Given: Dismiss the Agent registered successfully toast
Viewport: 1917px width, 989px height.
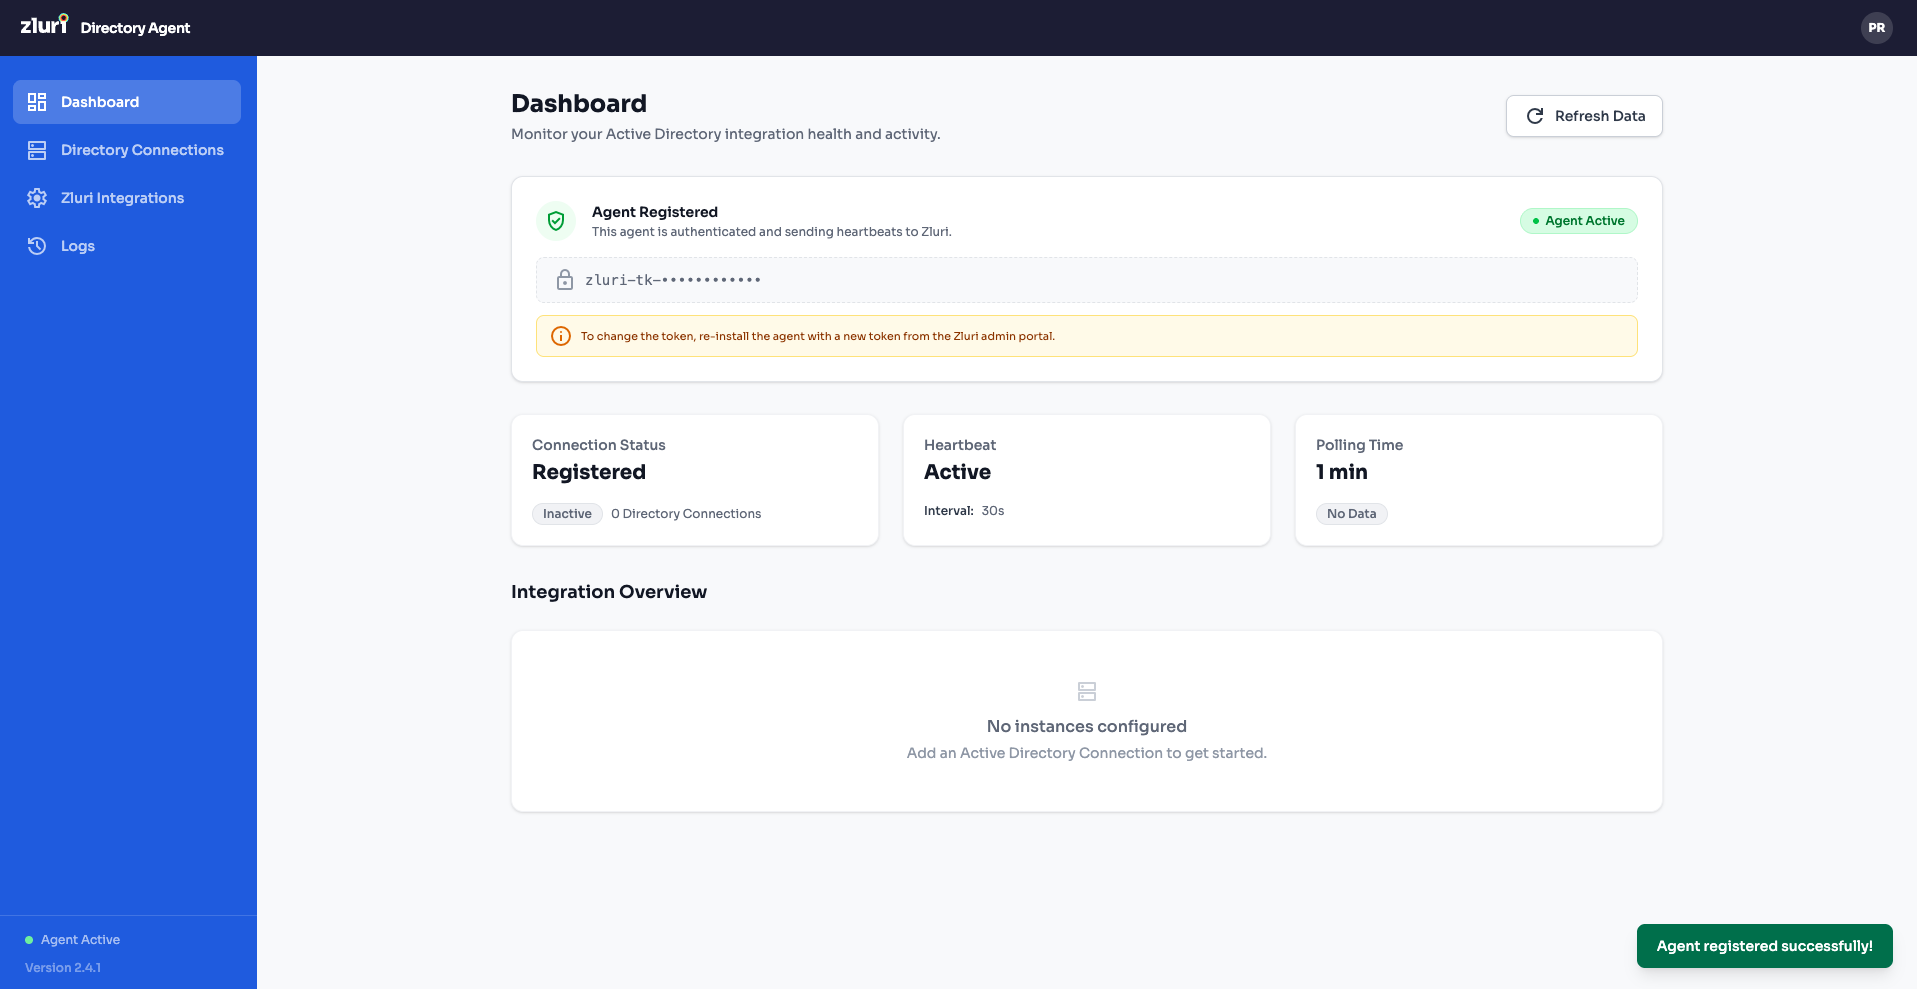Looking at the screenshot, I should click(1763, 946).
